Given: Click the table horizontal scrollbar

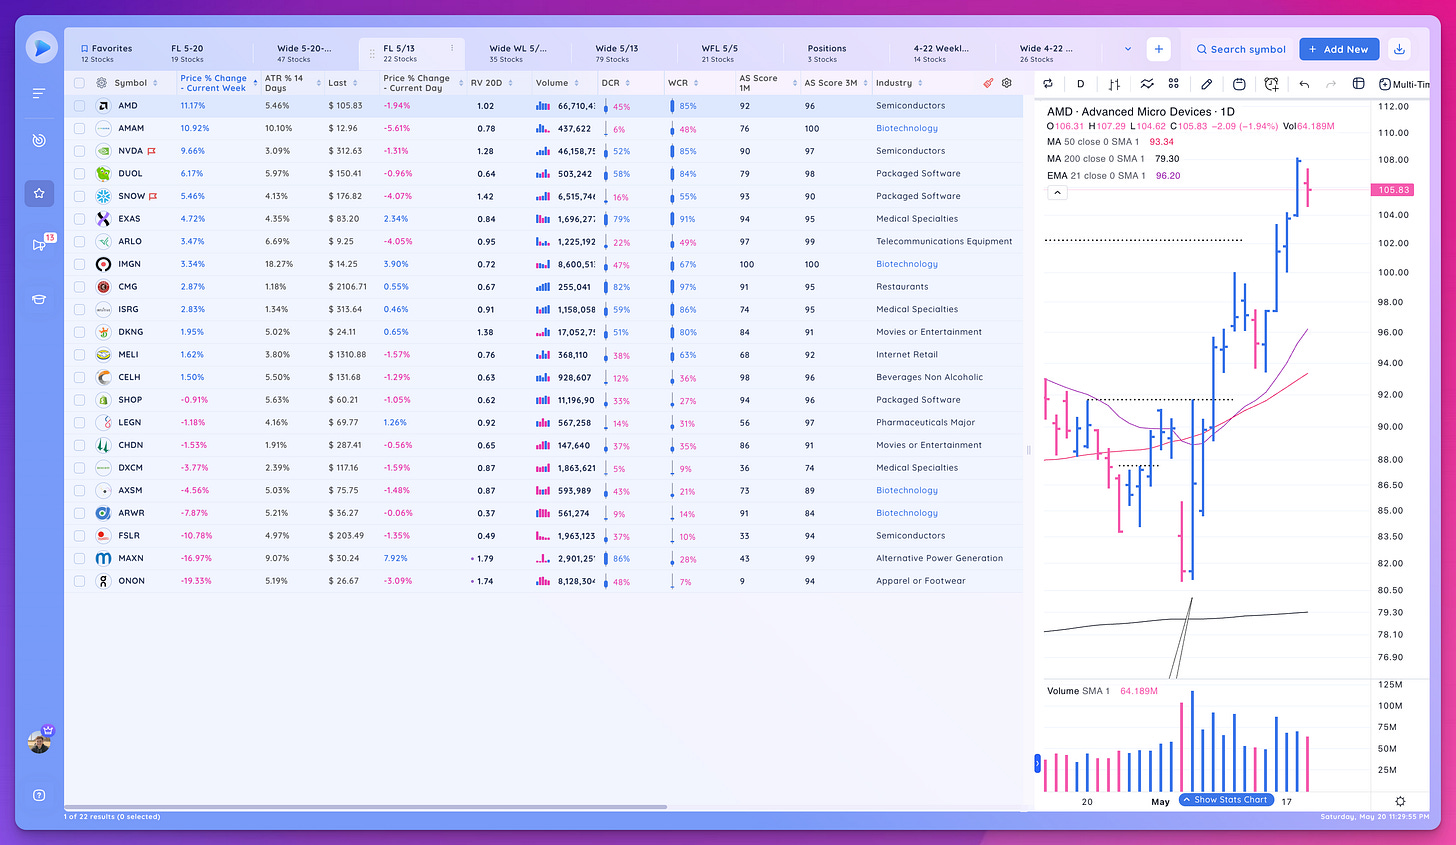Looking at the screenshot, I should click(x=366, y=806).
